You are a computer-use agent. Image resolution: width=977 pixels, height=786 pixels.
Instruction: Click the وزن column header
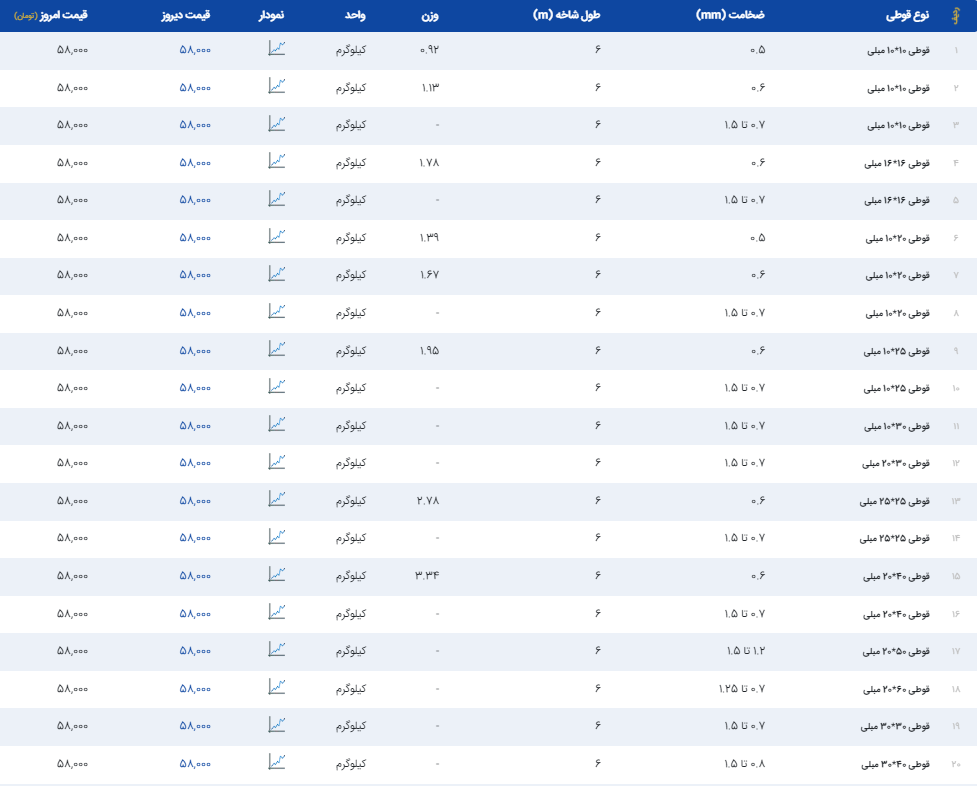pos(427,16)
